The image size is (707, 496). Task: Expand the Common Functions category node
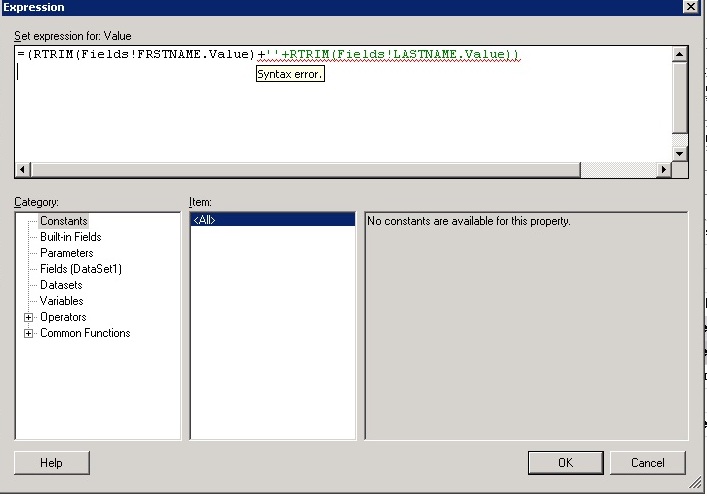click(28, 334)
